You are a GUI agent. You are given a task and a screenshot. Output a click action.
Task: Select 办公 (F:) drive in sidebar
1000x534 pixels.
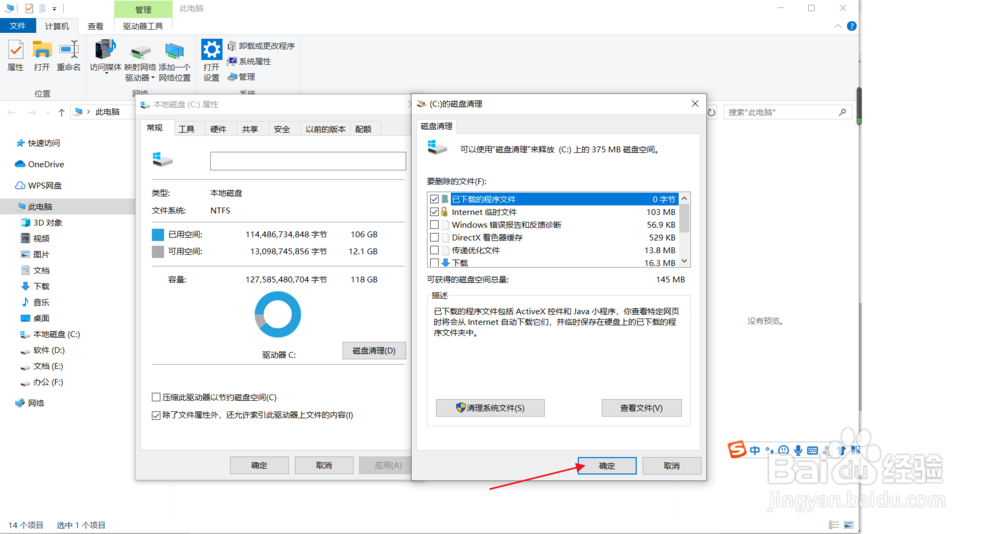pyautogui.click(x=42, y=382)
